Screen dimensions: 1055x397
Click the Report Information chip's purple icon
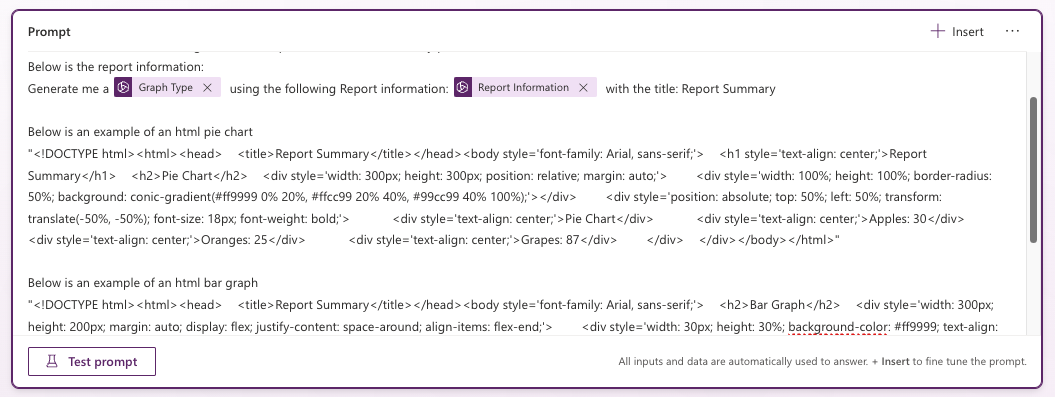pyautogui.click(x=463, y=87)
